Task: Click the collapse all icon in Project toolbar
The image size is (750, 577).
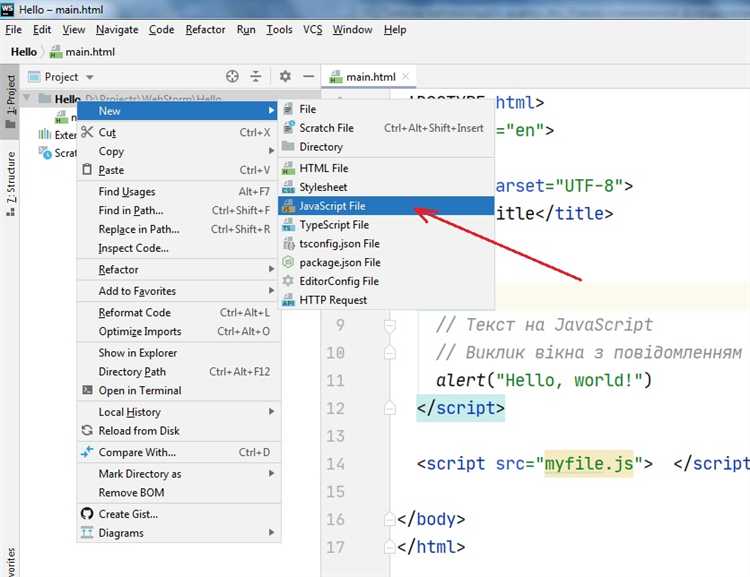Action: tap(256, 77)
